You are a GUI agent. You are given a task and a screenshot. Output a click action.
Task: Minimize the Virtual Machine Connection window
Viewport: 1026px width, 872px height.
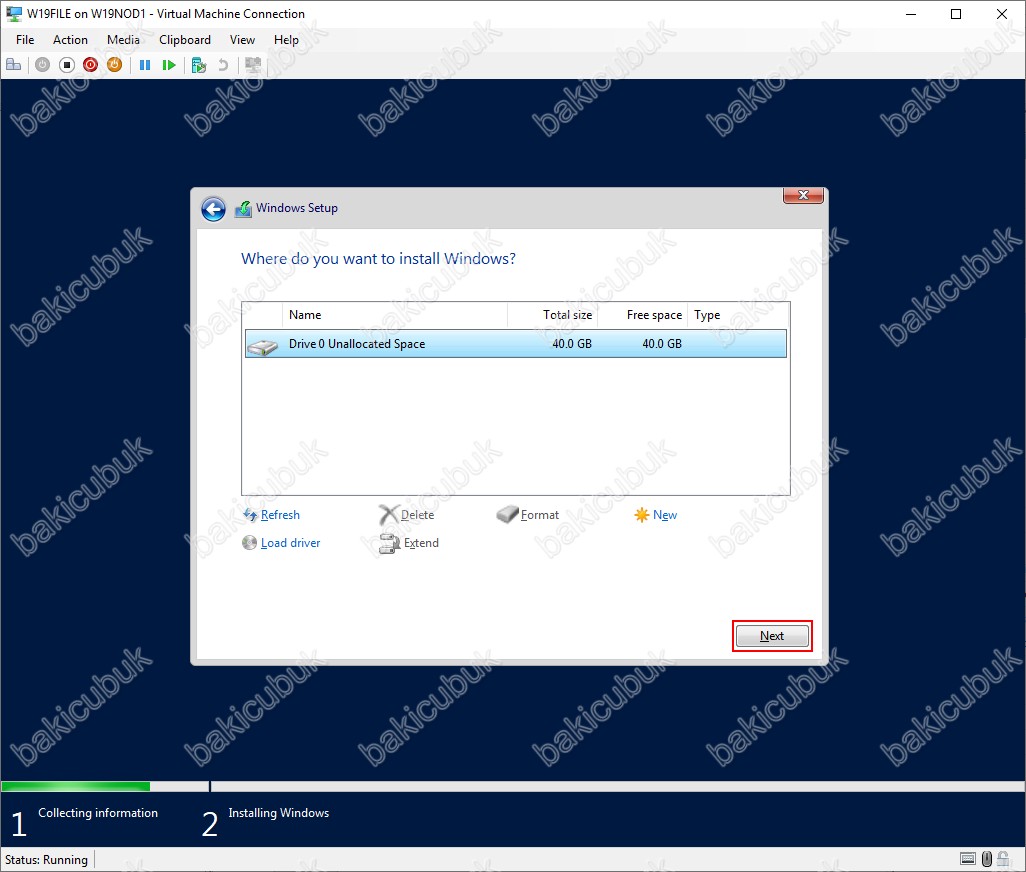pyautogui.click(x=911, y=14)
